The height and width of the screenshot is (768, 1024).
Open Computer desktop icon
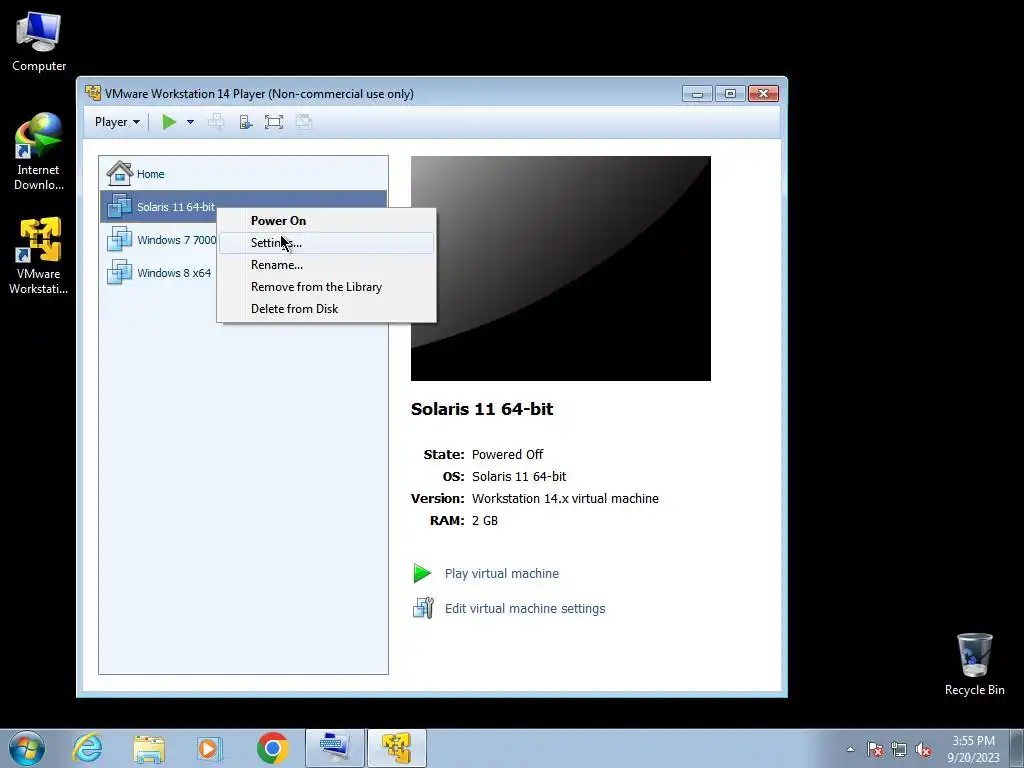pyautogui.click(x=39, y=42)
